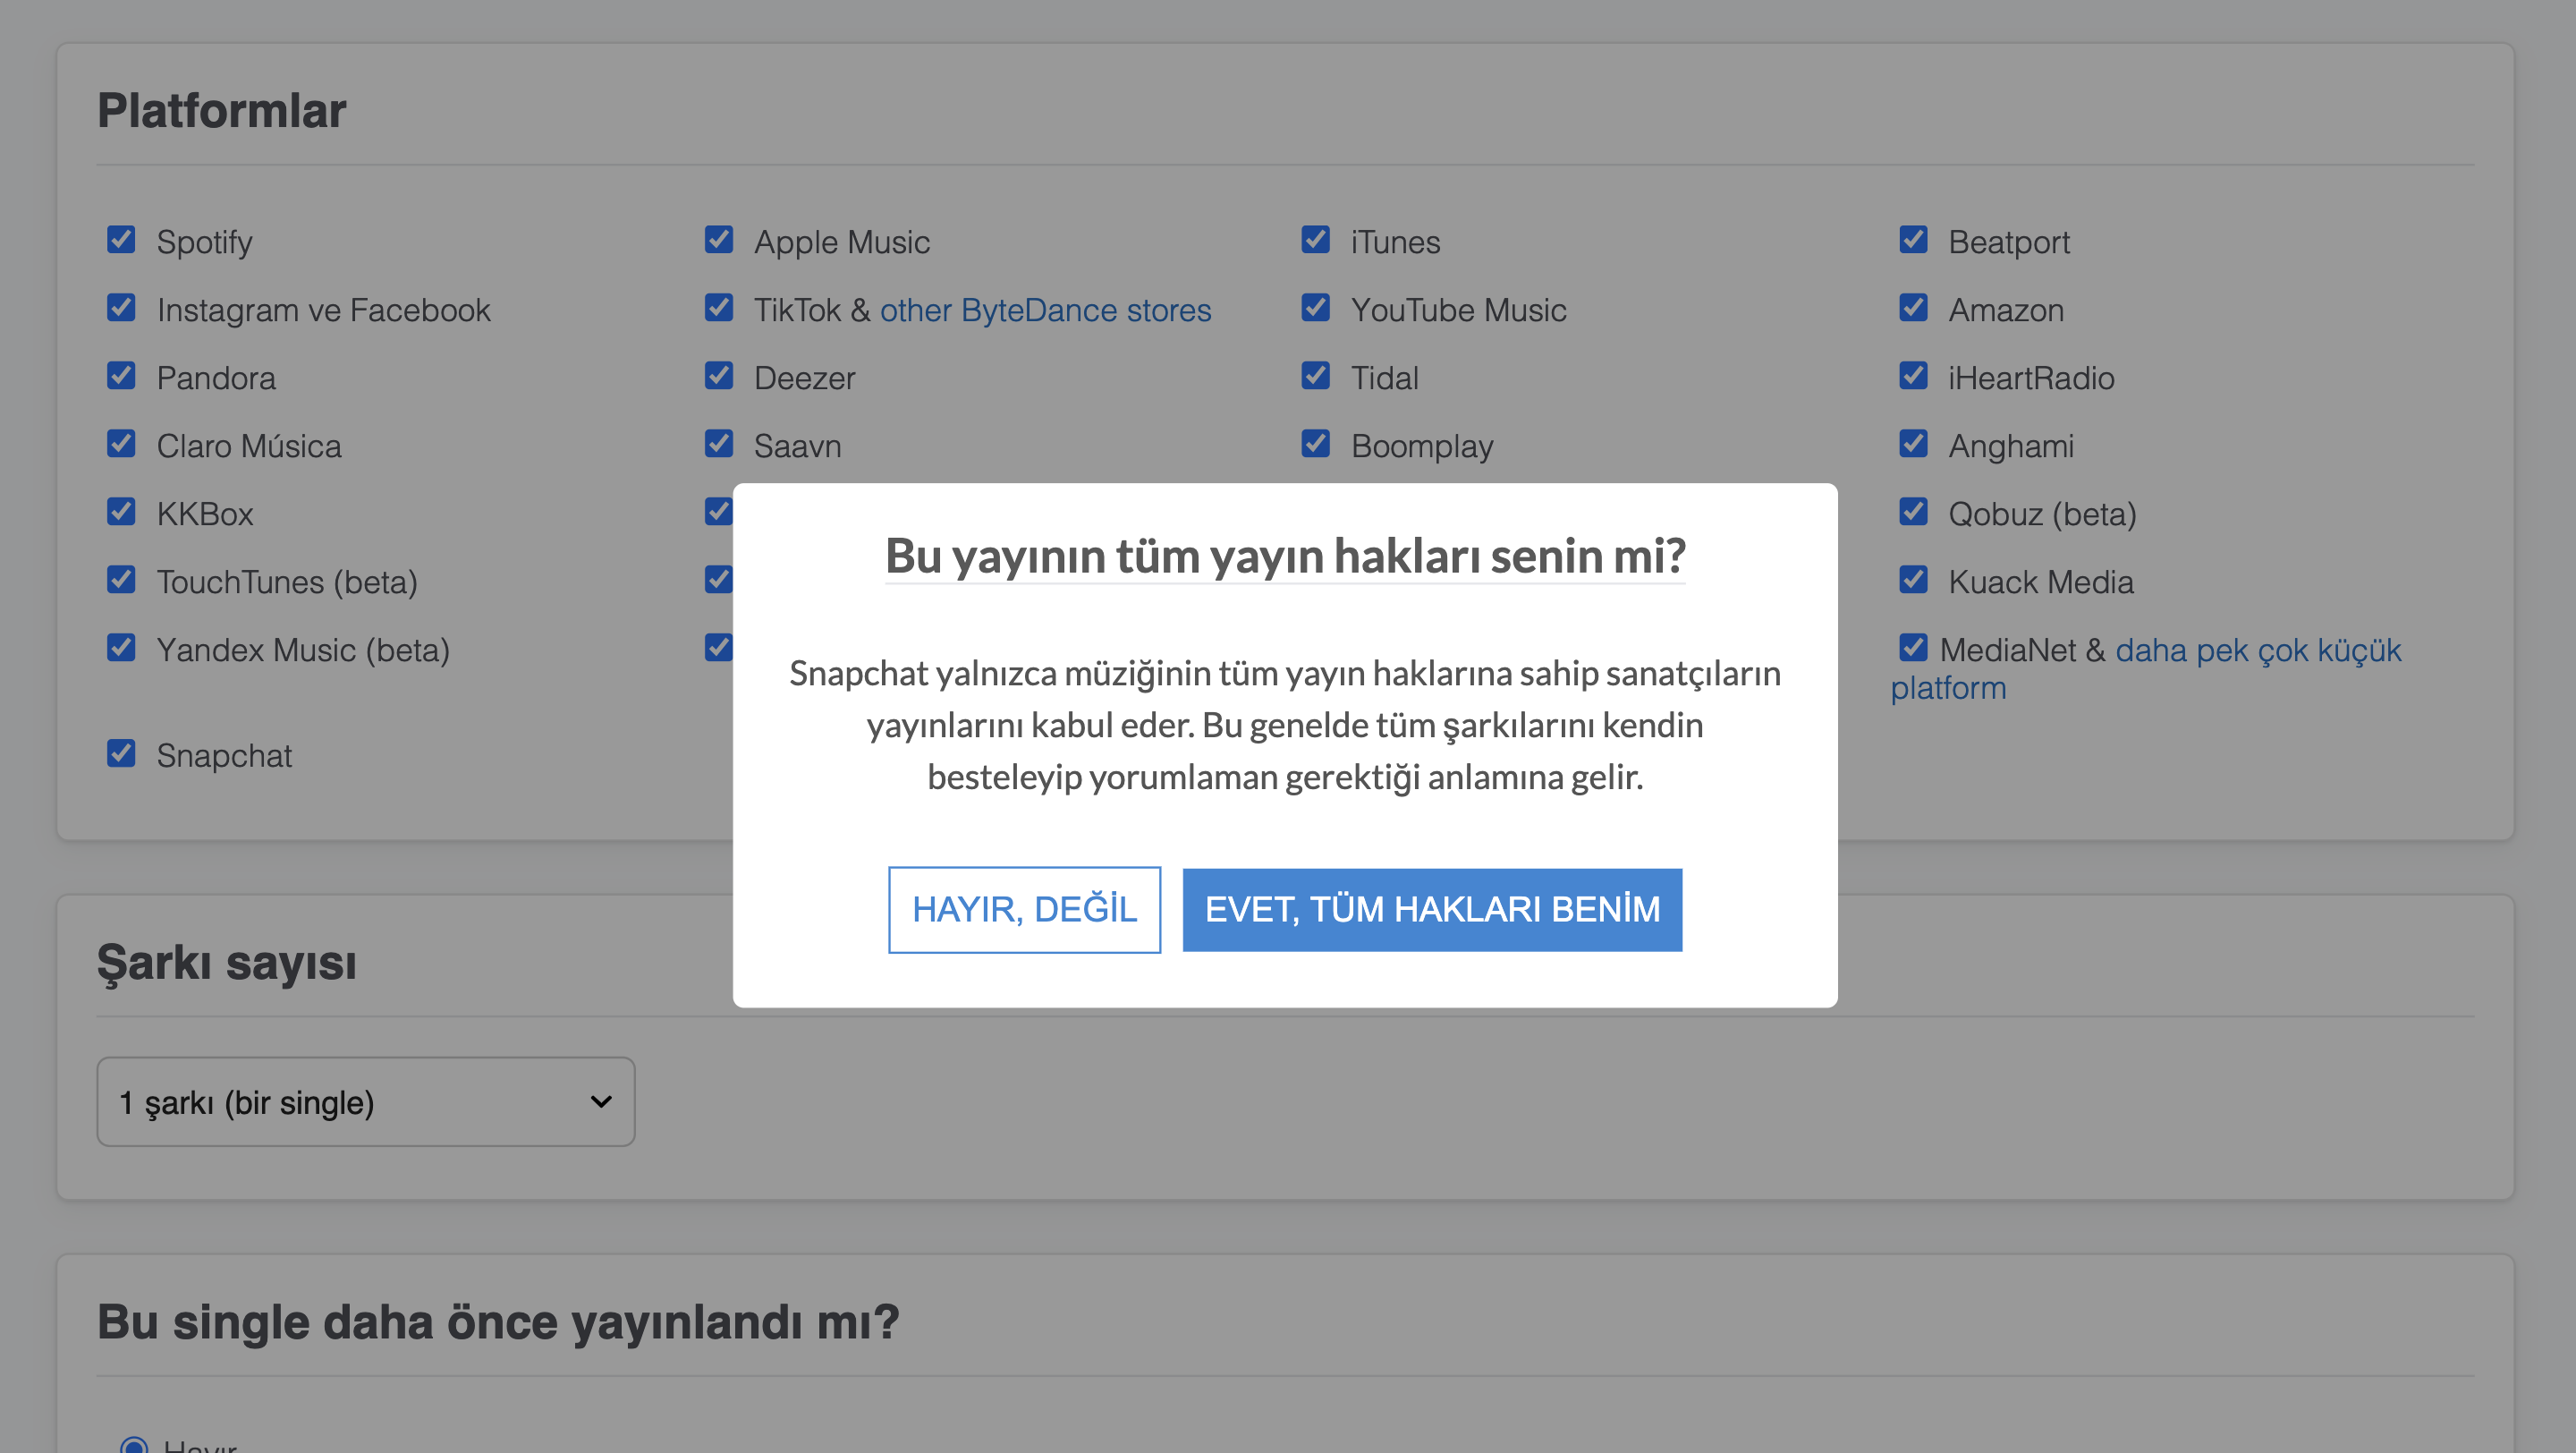The image size is (2576, 1453).
Task: Confirm with 'EVET, TÜM HAKLARI BENİM' button
Action: click(1432, 909)
